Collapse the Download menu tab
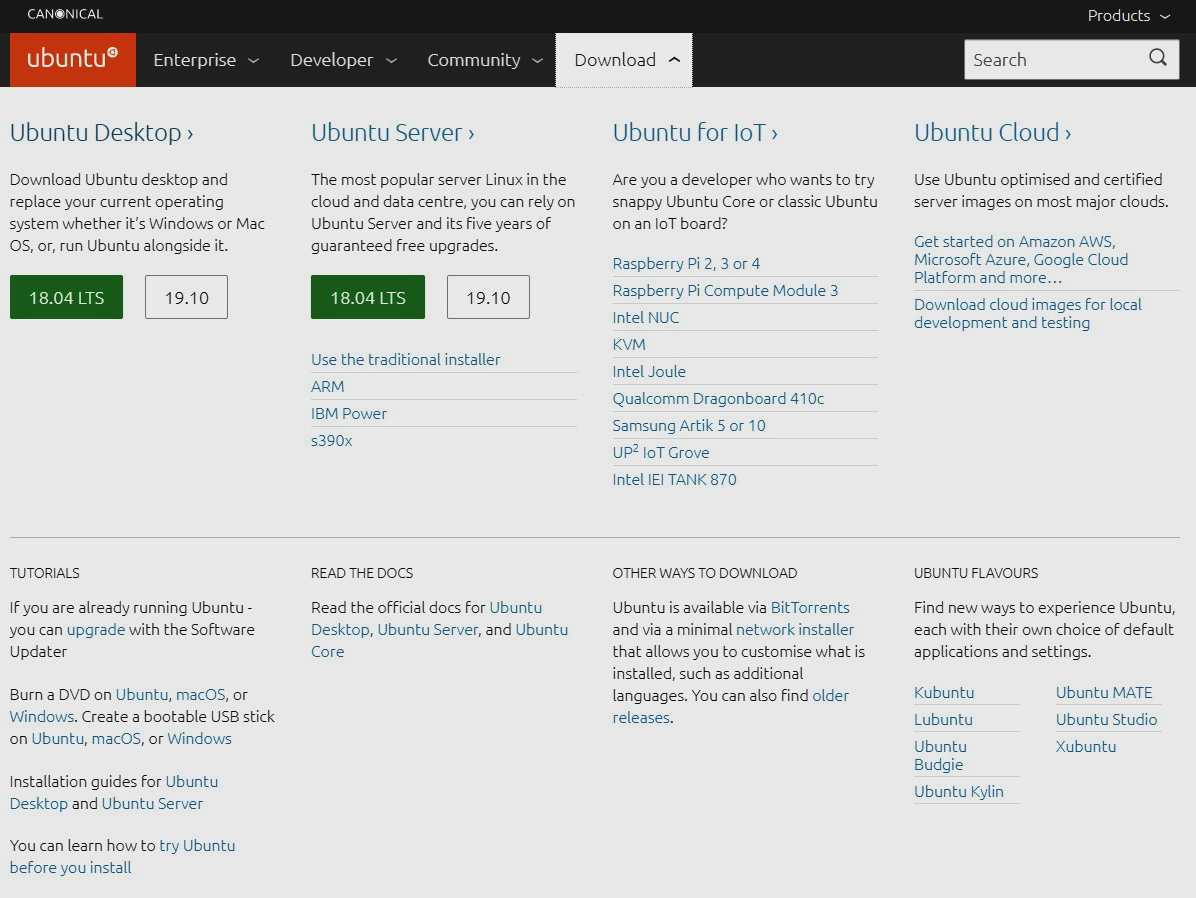The height and width of the screenshot is (898, 1196). [624, 60]
